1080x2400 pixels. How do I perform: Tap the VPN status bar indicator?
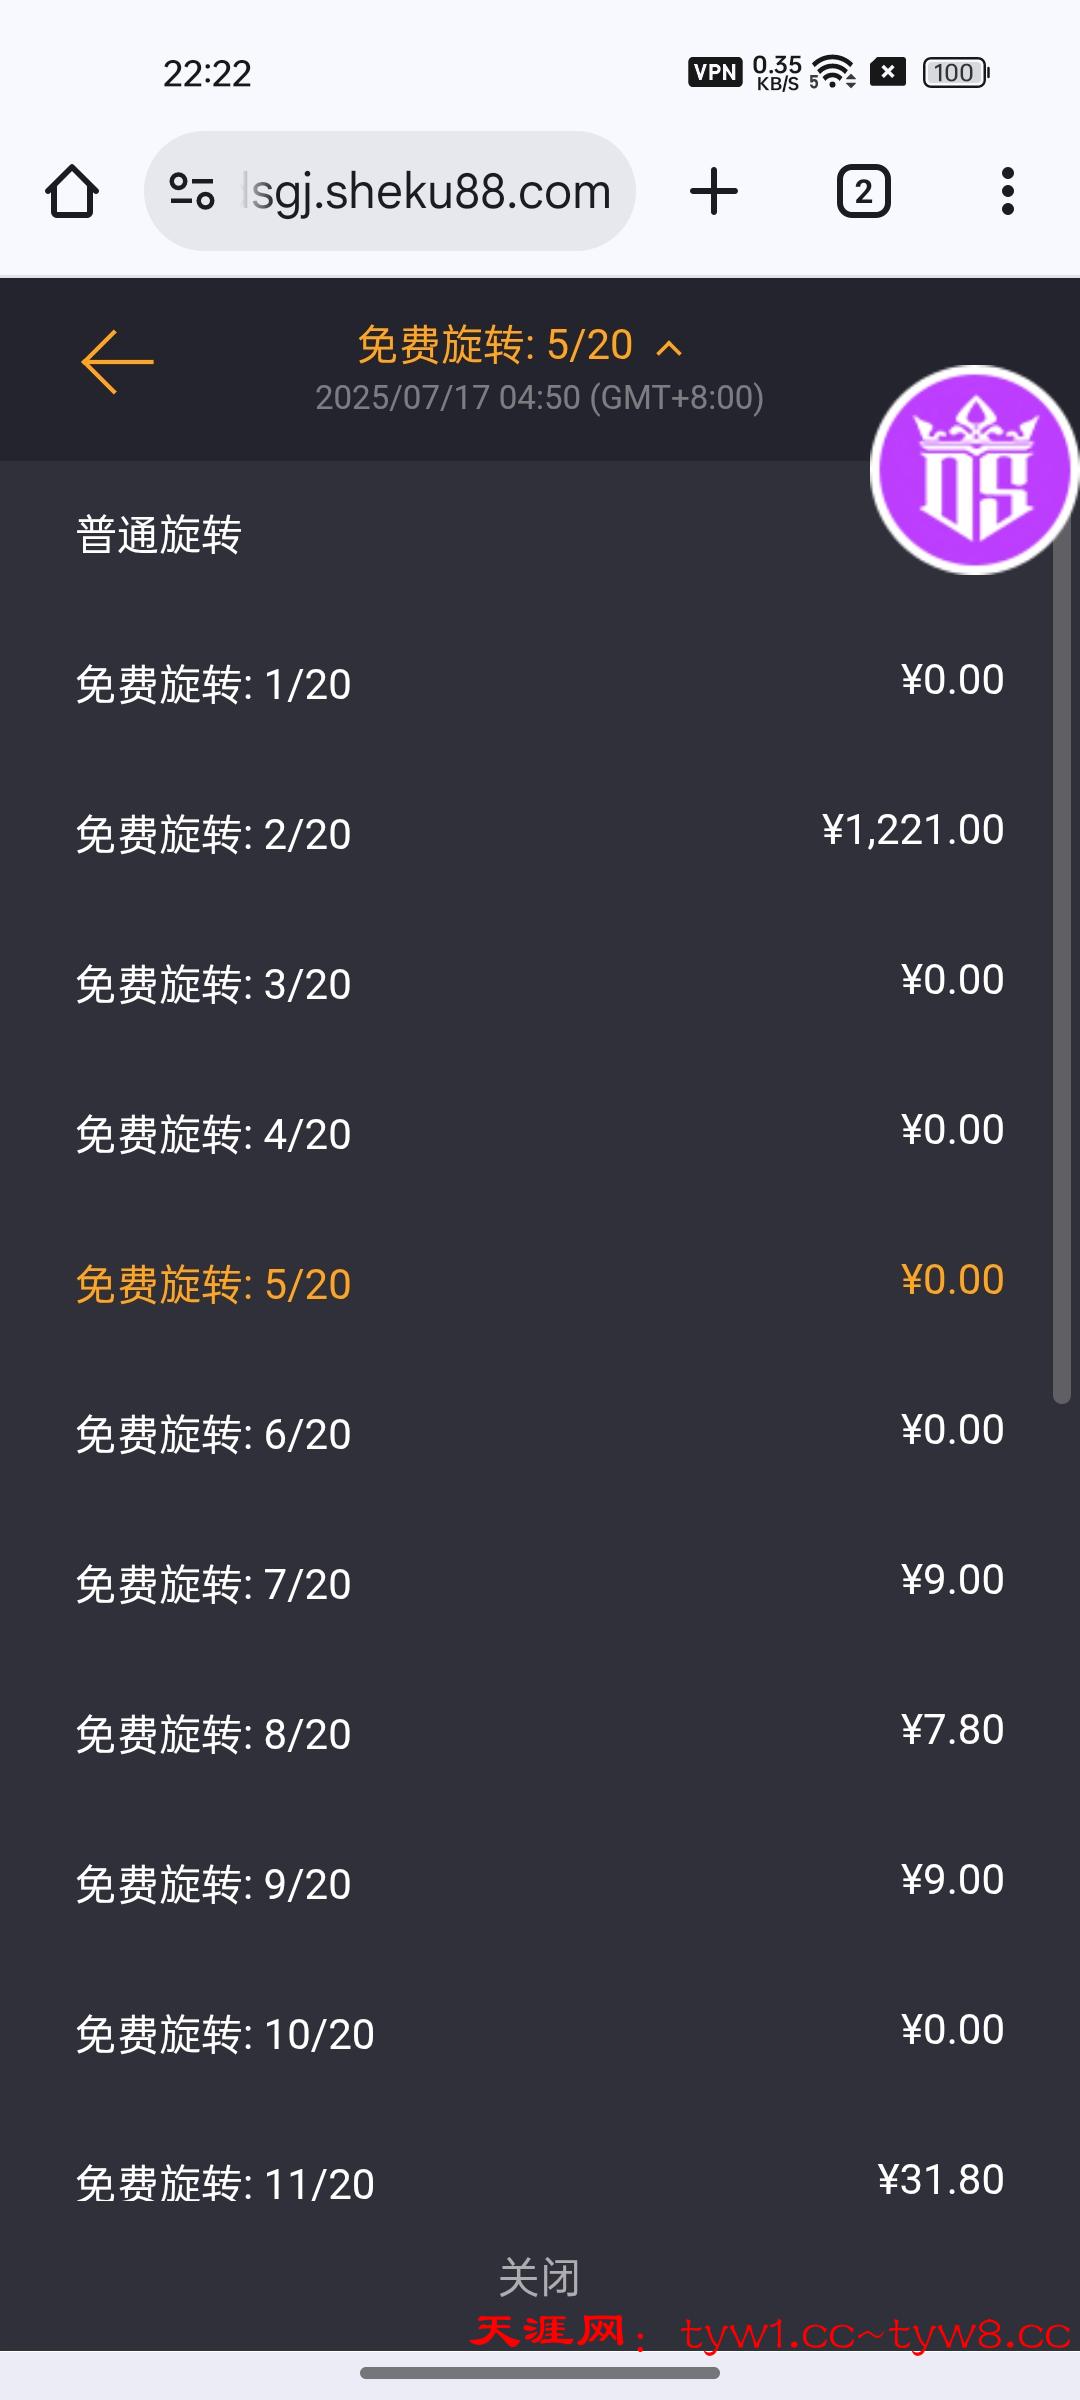pos(714,72)
